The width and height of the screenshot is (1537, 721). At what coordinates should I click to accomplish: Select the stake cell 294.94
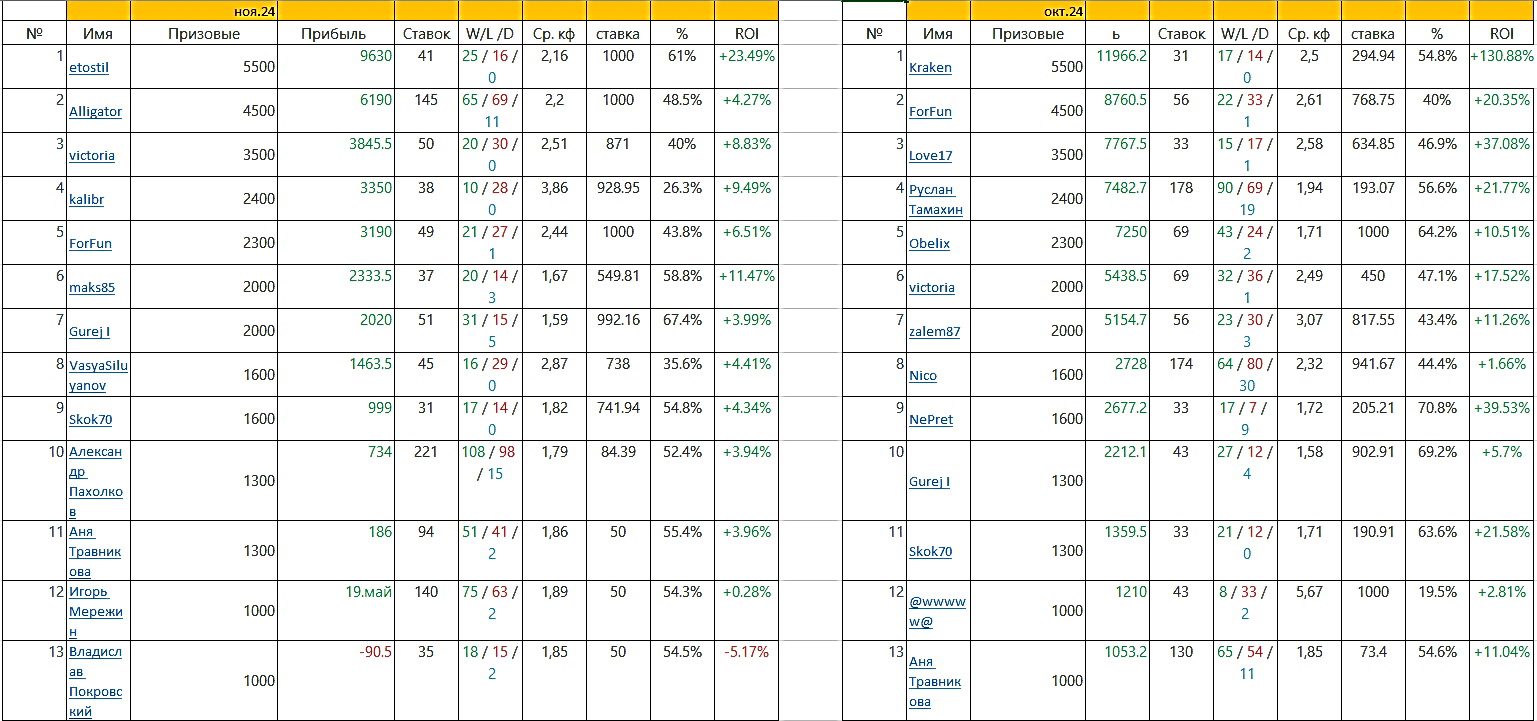point(1373,67)
